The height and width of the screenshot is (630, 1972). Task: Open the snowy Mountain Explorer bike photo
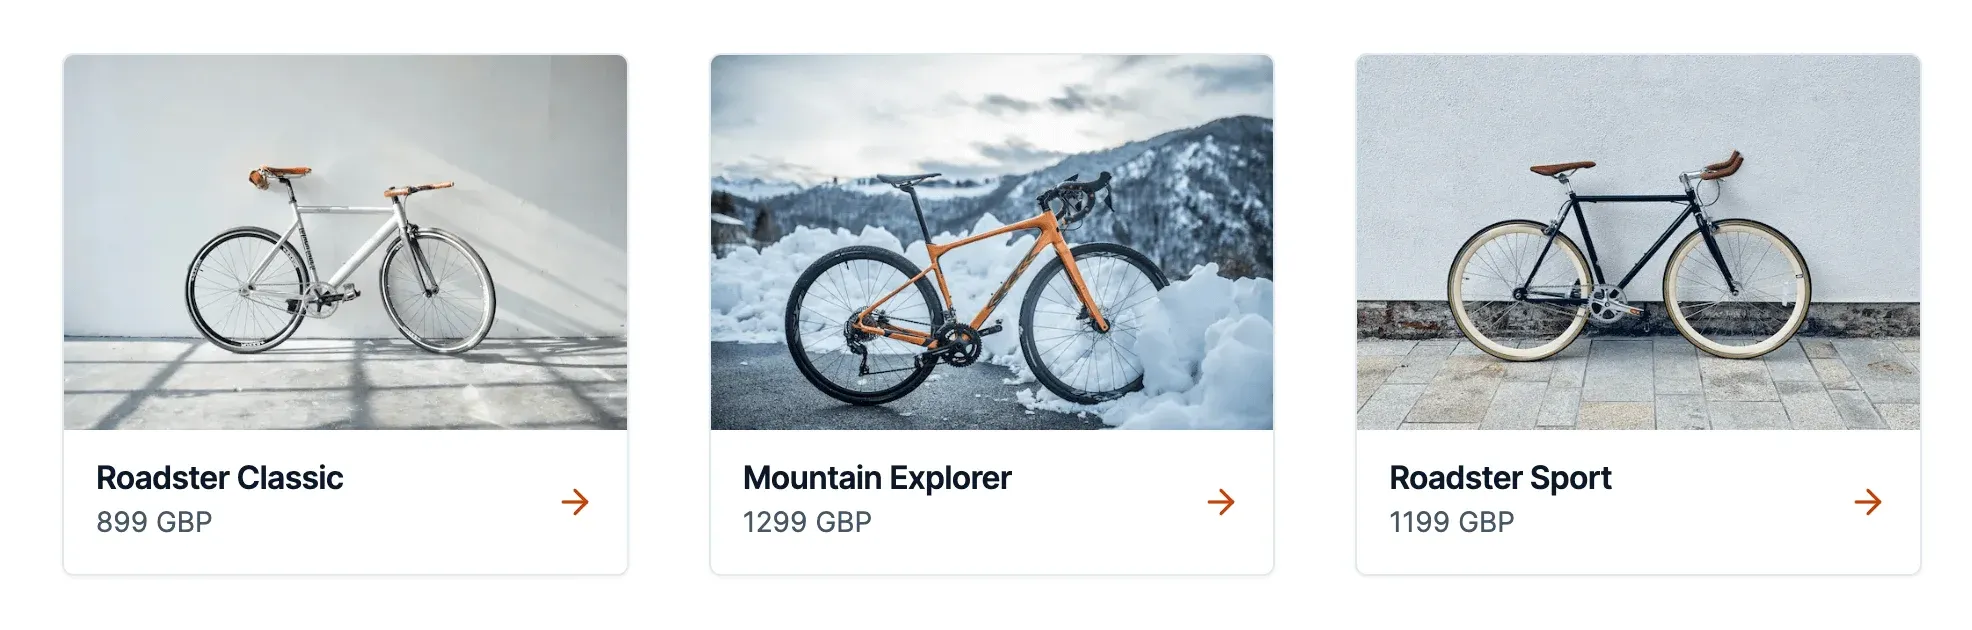(x=992, y=242)
